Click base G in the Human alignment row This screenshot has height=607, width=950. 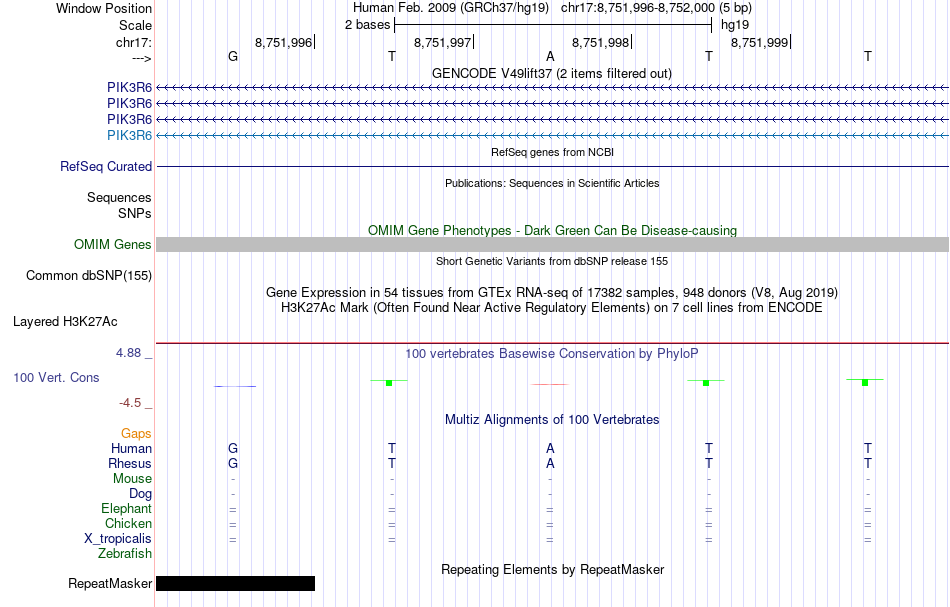tap(233, 448)
